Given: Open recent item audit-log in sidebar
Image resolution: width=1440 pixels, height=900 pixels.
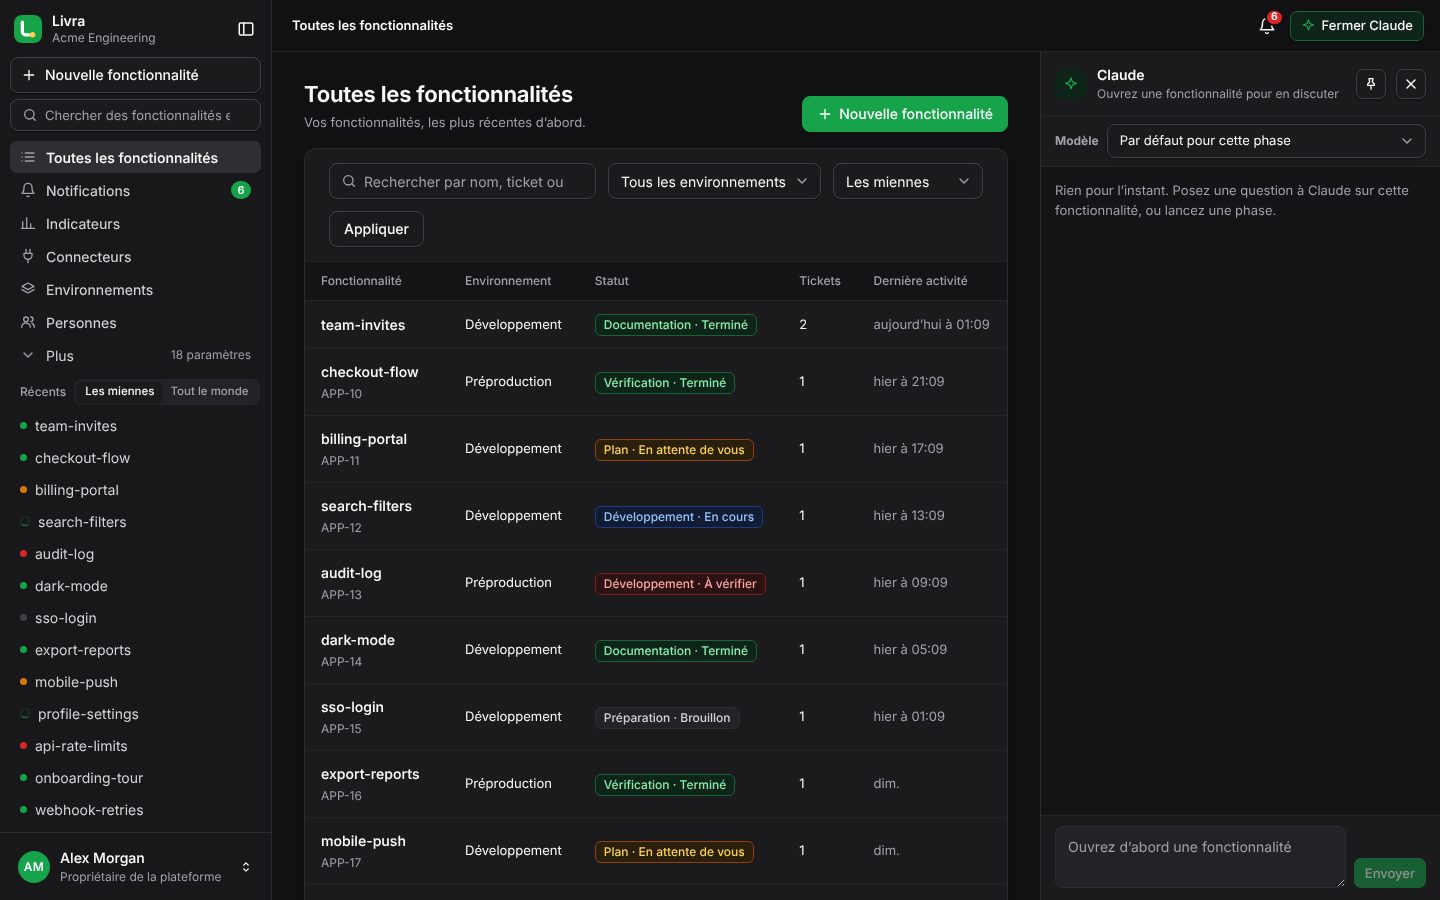Looking at the screenshot, I should click(135, 554).
